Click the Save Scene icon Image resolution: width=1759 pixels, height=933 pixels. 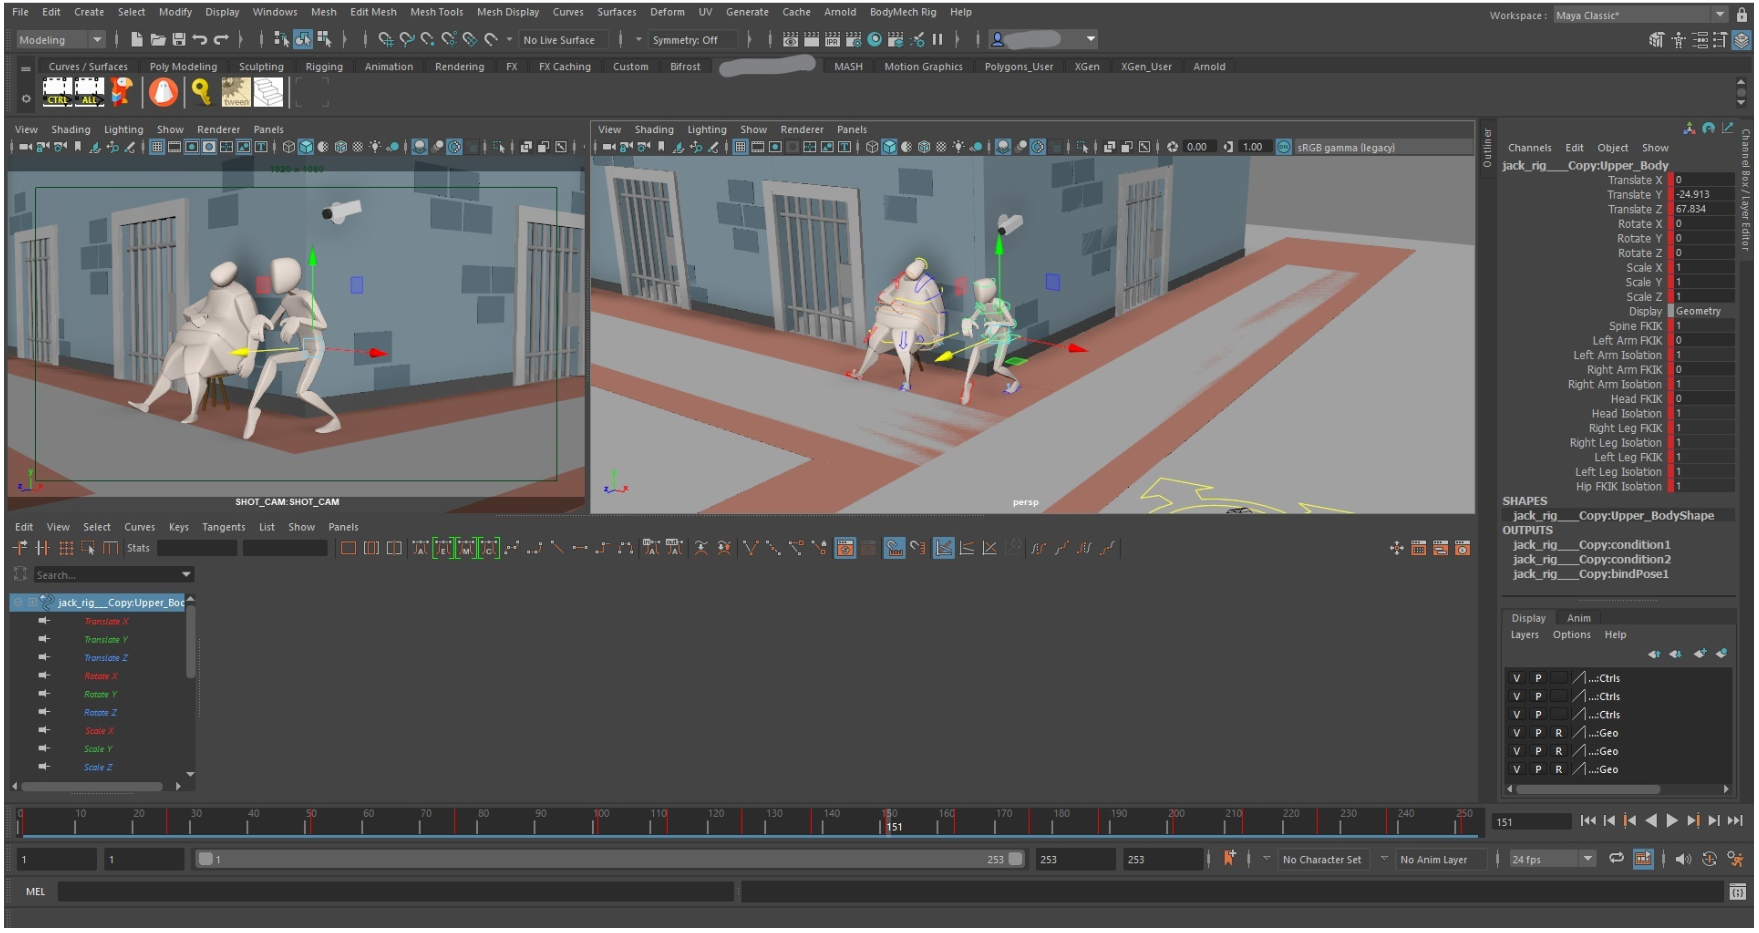point(179,40)
